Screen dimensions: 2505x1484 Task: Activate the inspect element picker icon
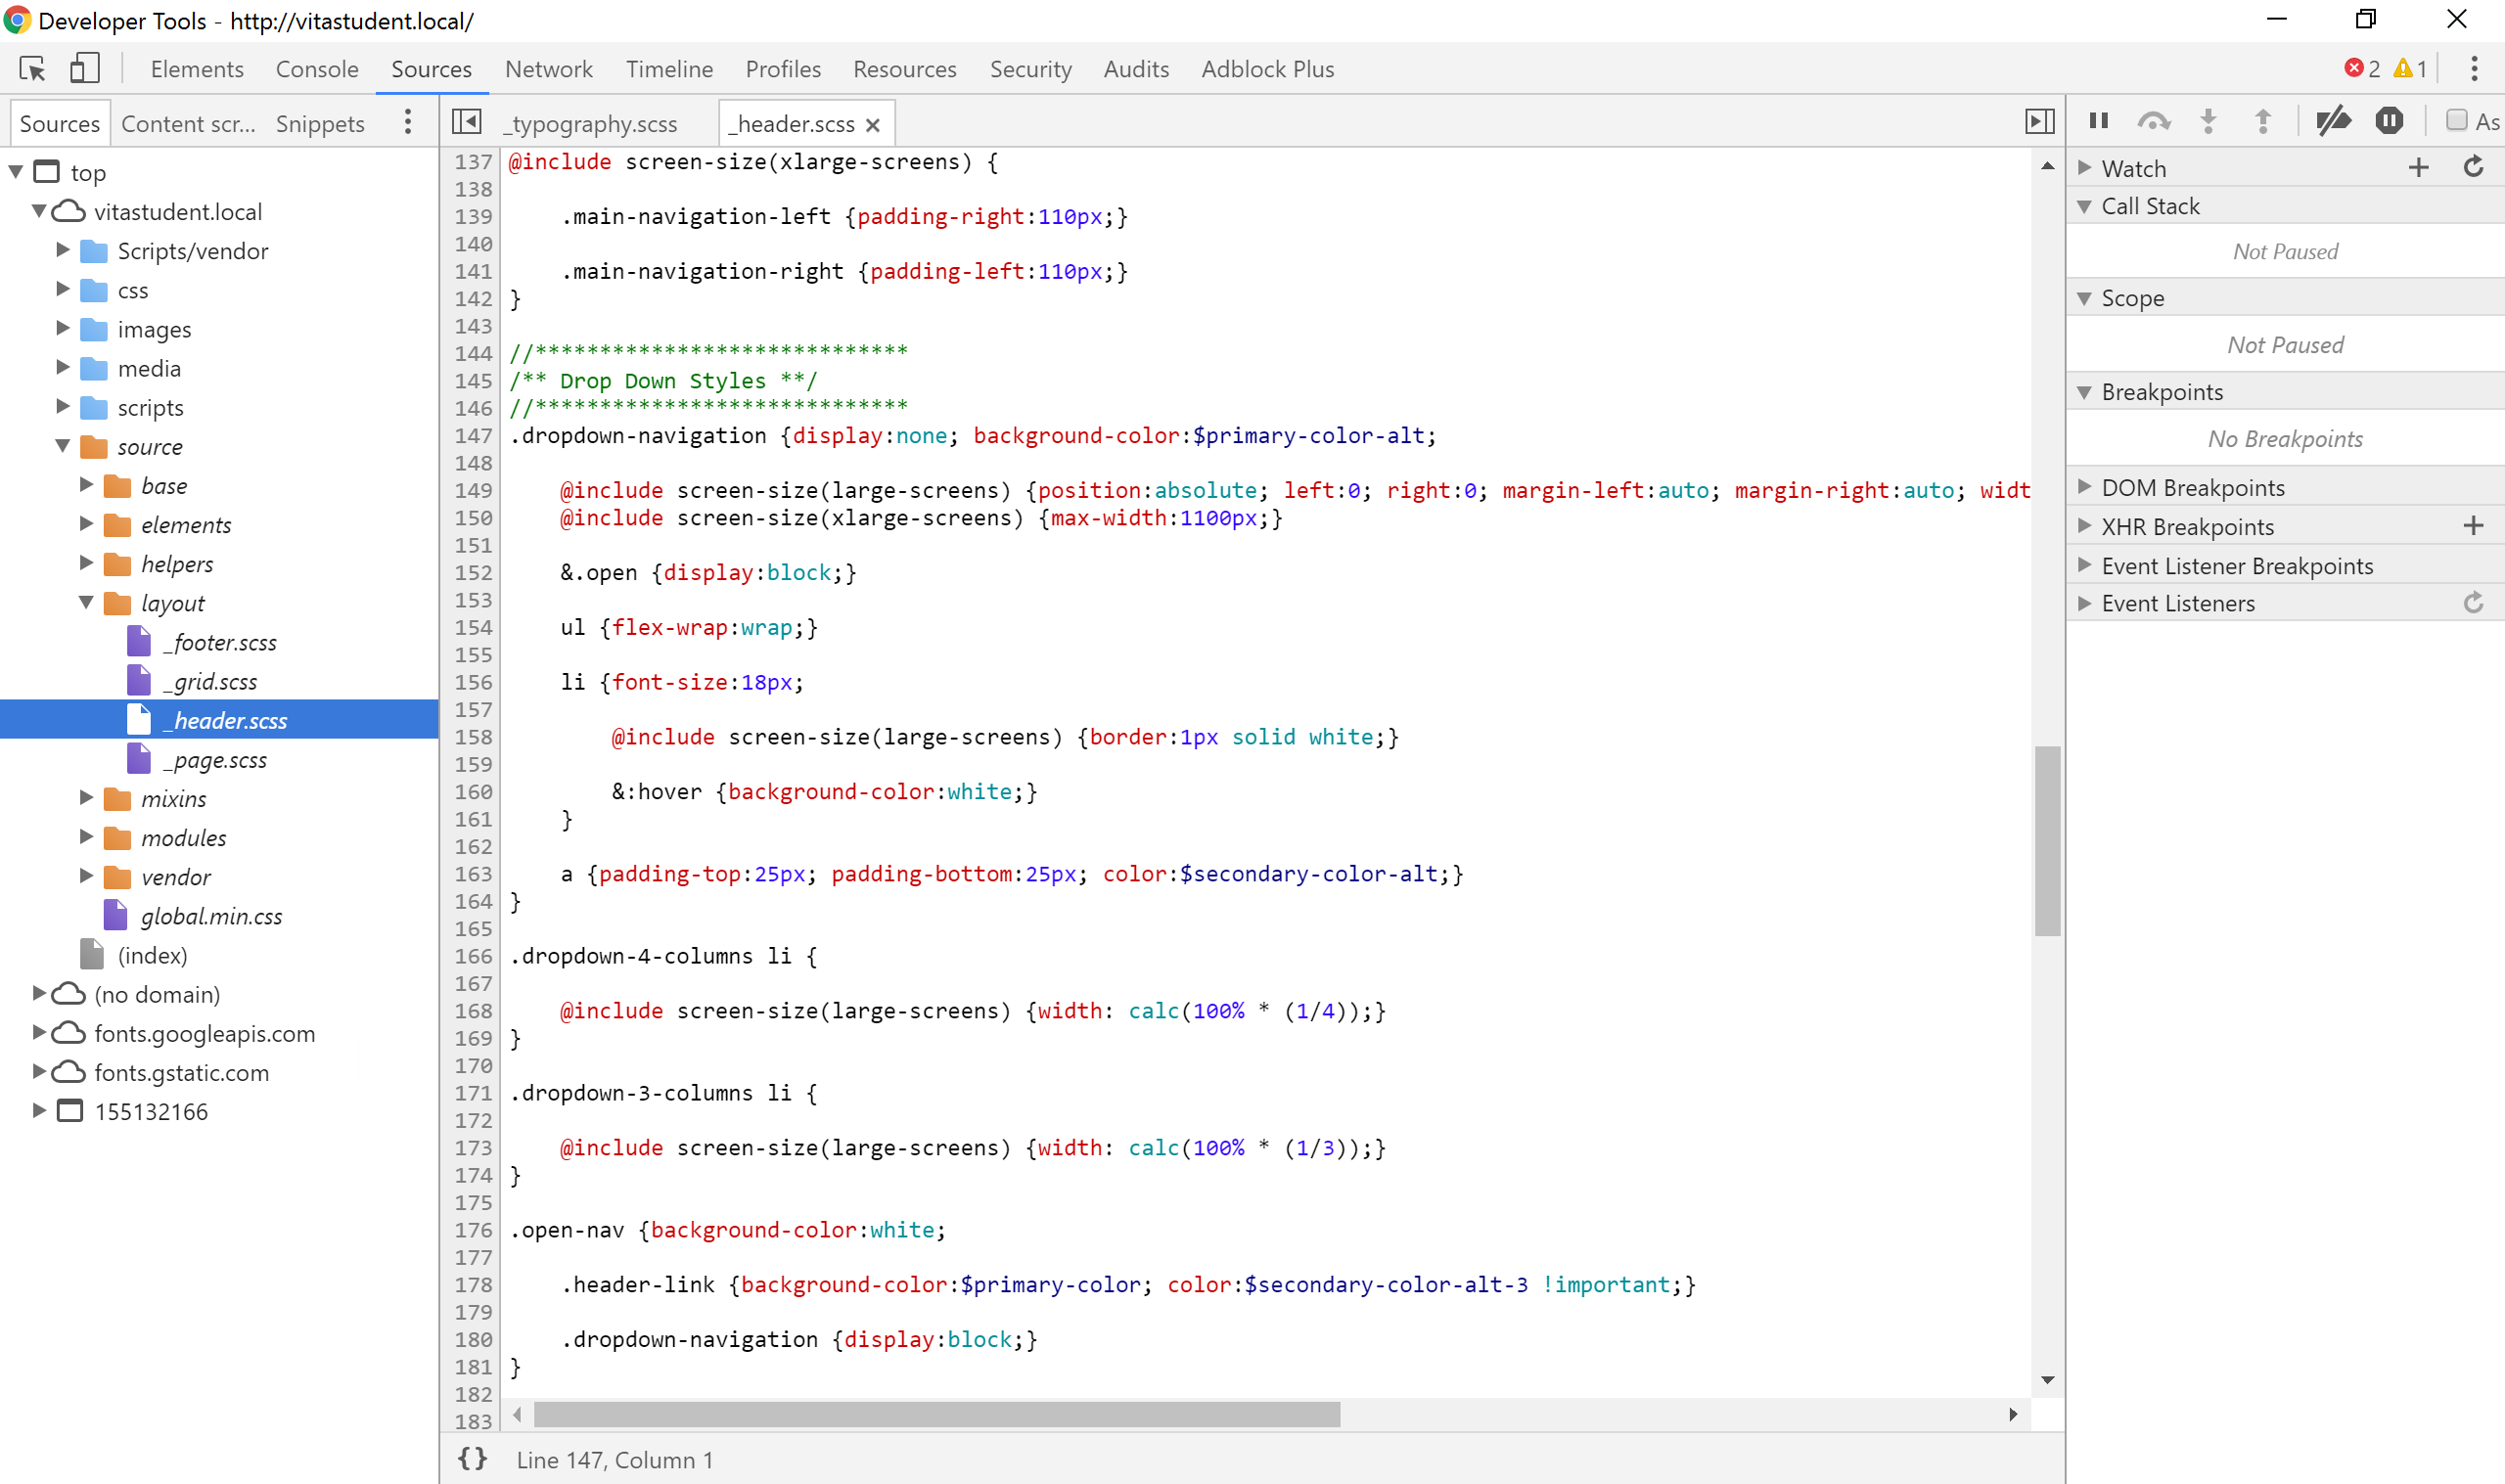coord(32,69)
